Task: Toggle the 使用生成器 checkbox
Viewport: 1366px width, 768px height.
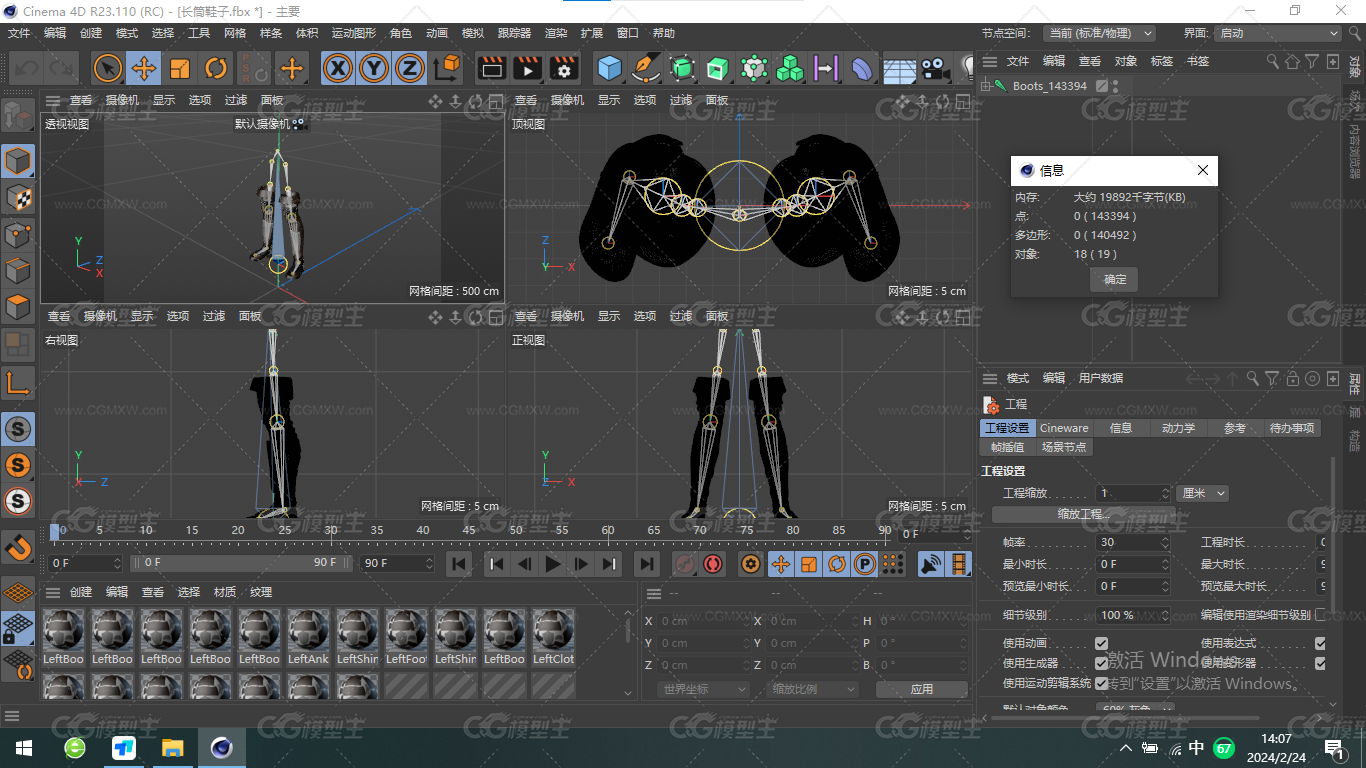Action: pyautogui.click(x=1101, y=663)
